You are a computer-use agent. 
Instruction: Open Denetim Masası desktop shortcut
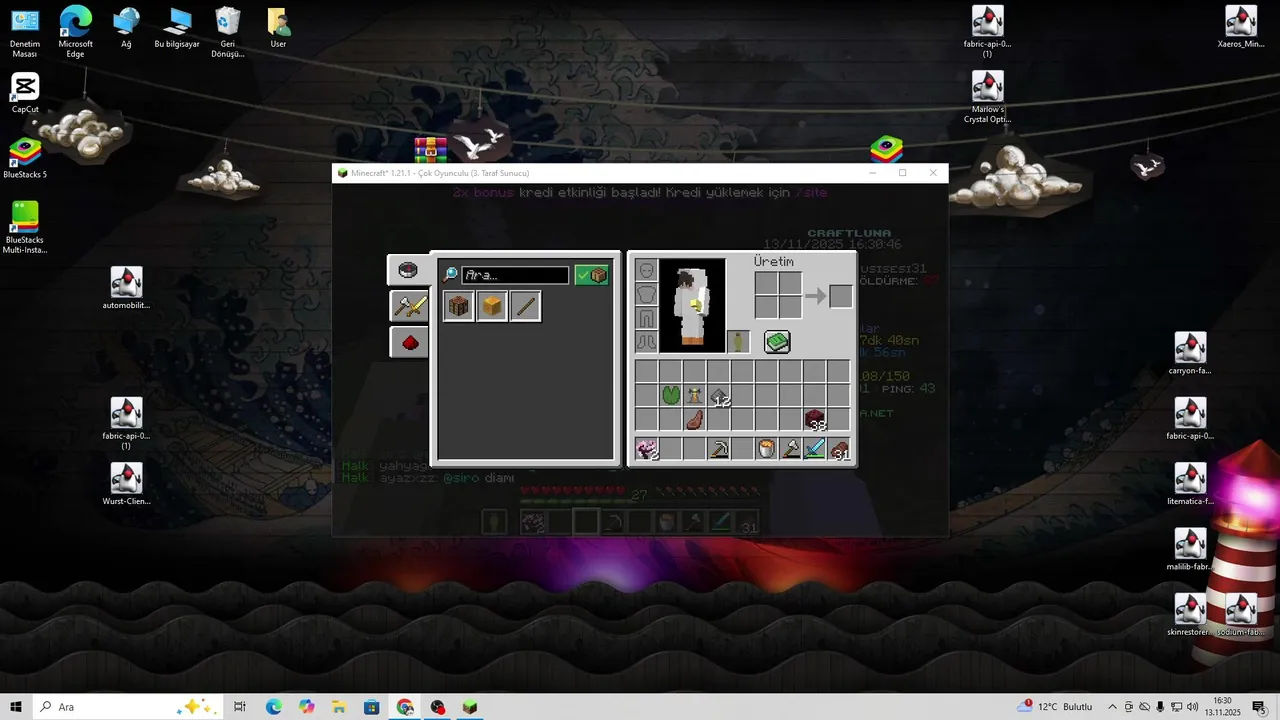coord(25,32)
